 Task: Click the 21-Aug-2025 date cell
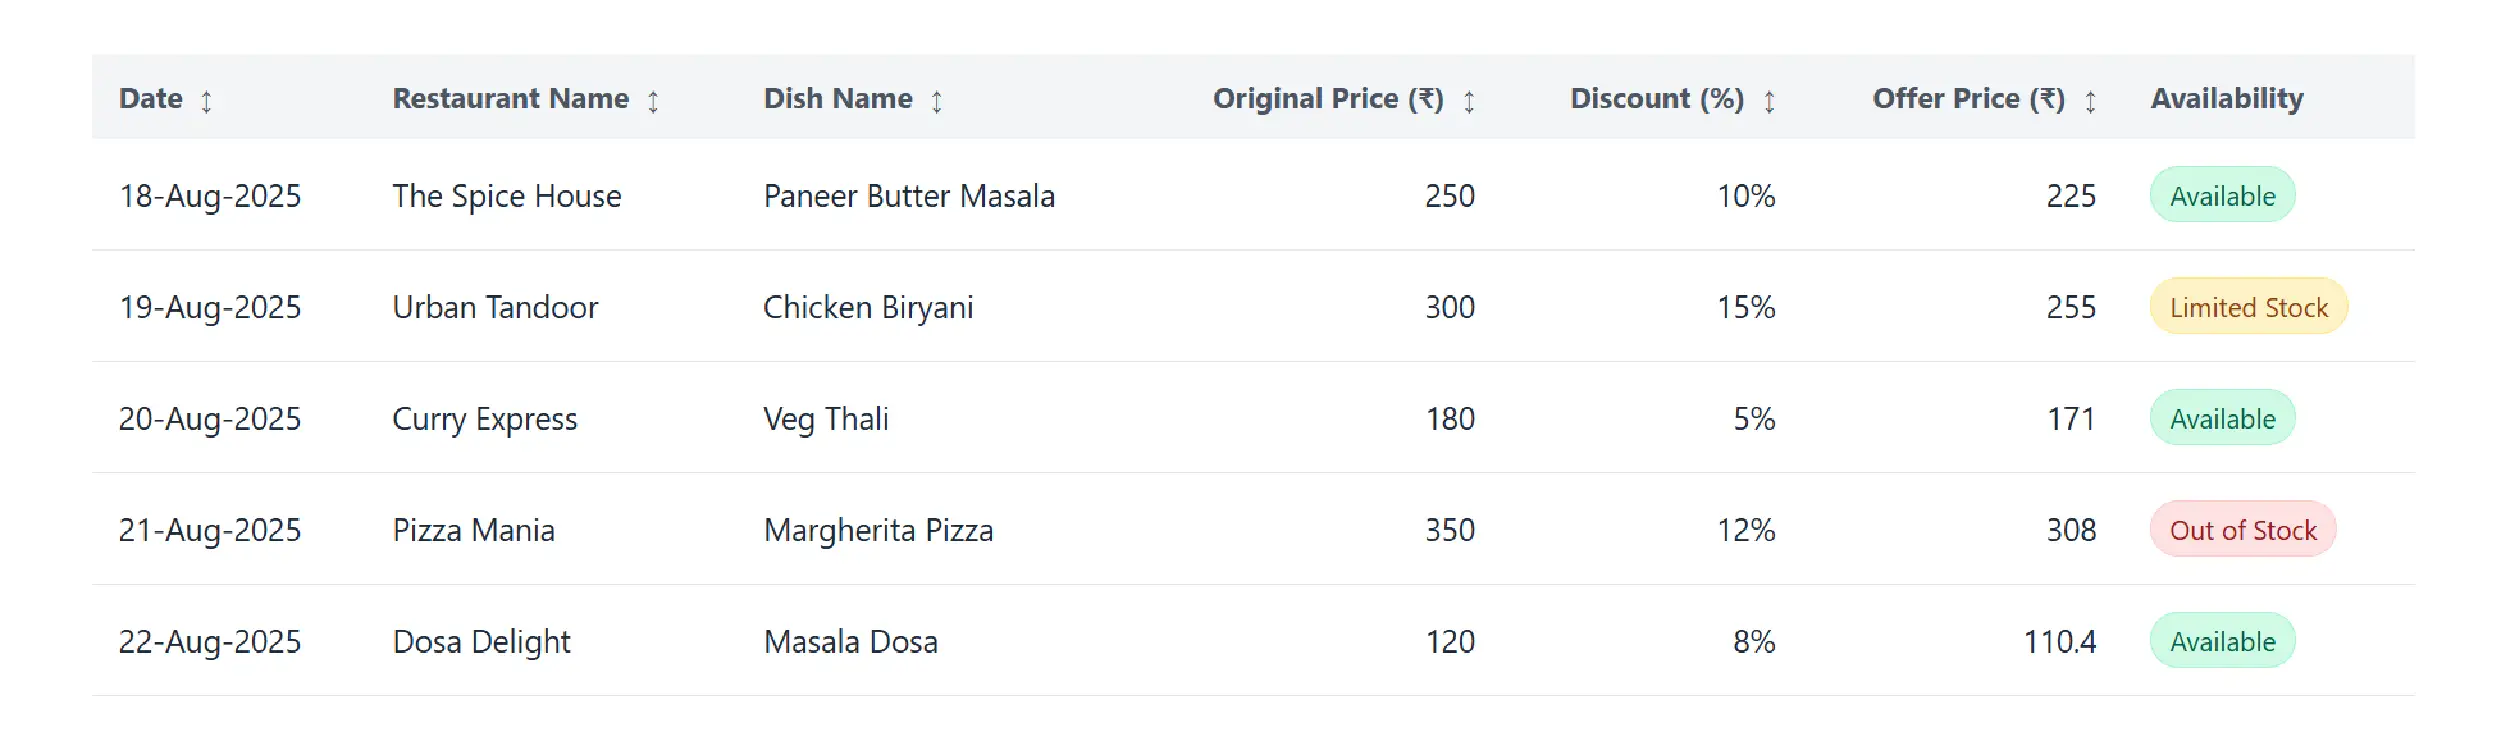[210, 530]
